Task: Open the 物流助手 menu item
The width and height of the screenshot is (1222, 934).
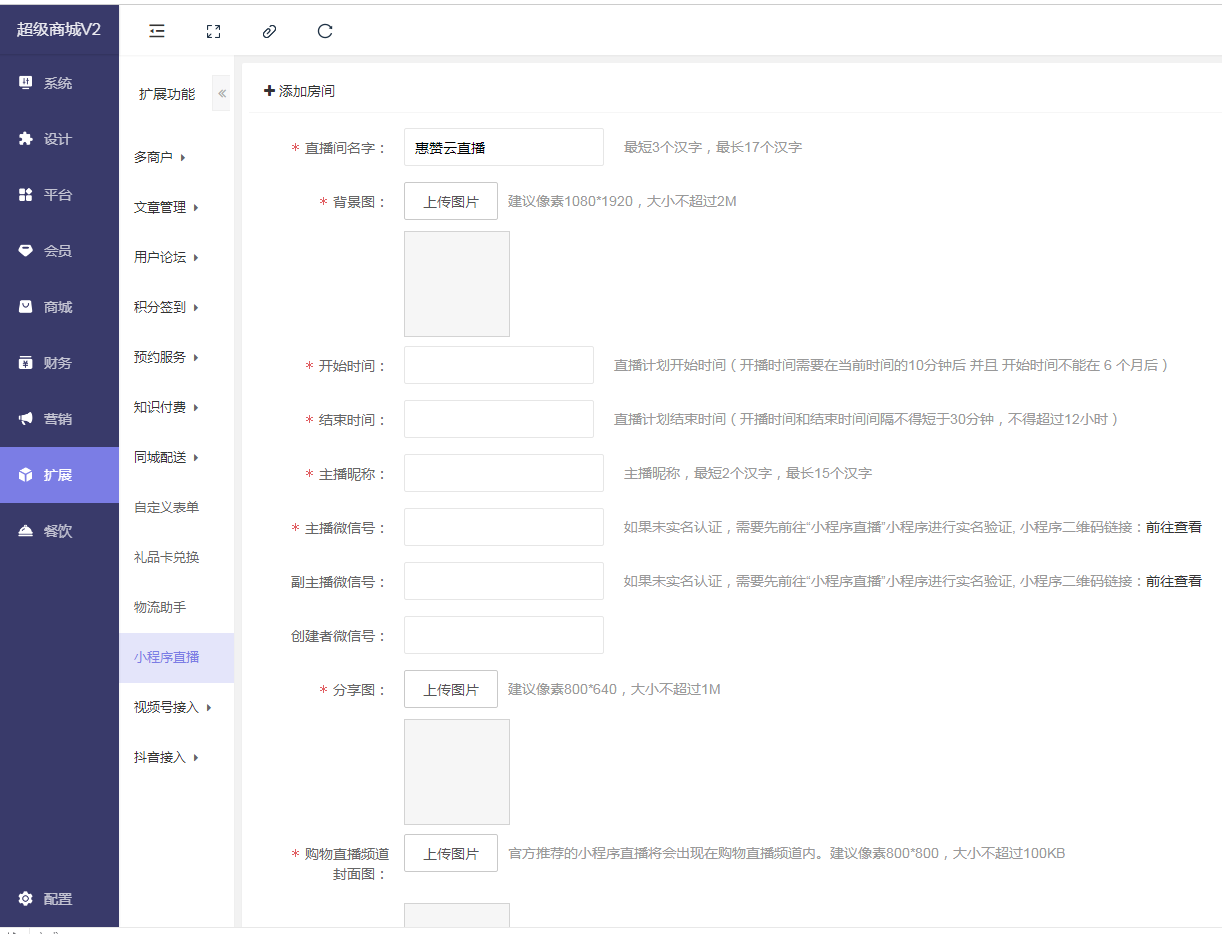Action: 160,607
